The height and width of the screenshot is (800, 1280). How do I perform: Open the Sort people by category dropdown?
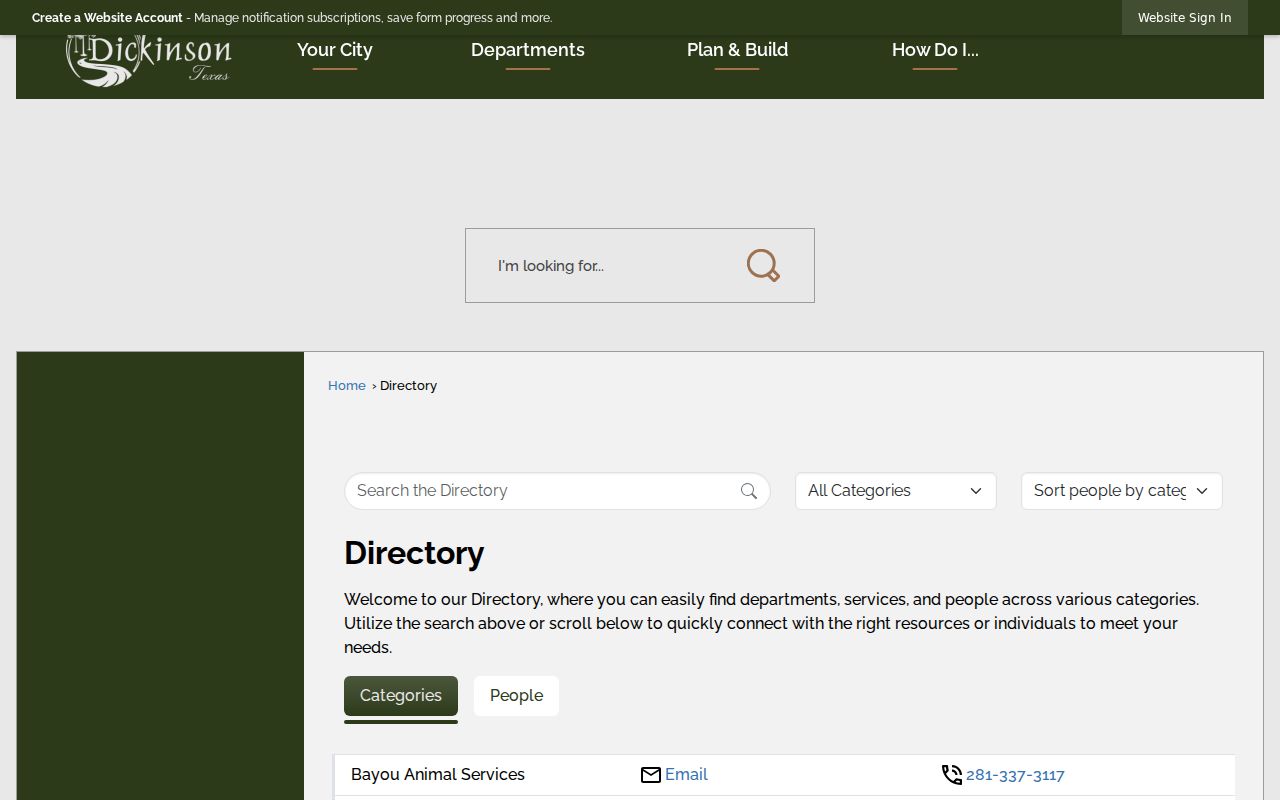[1122, 491]
